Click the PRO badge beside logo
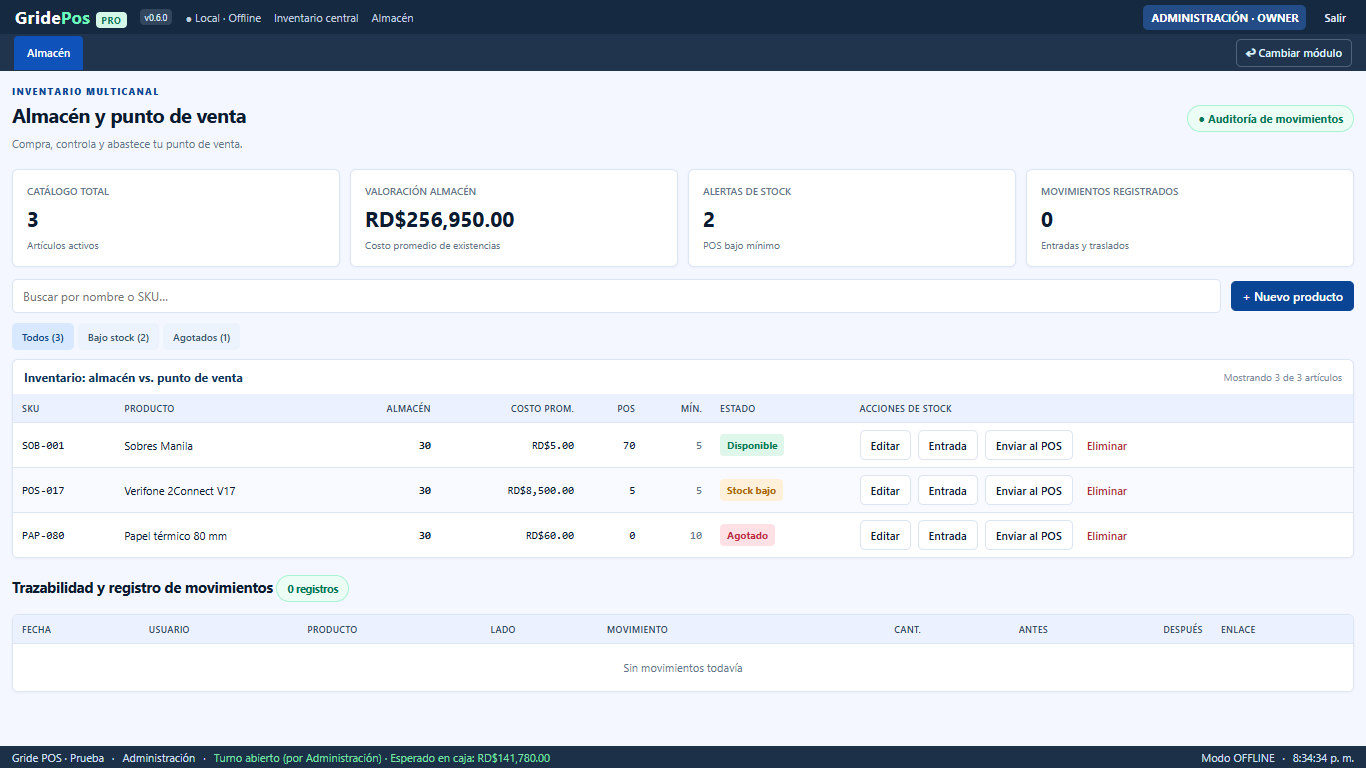 tap(112, 19)
